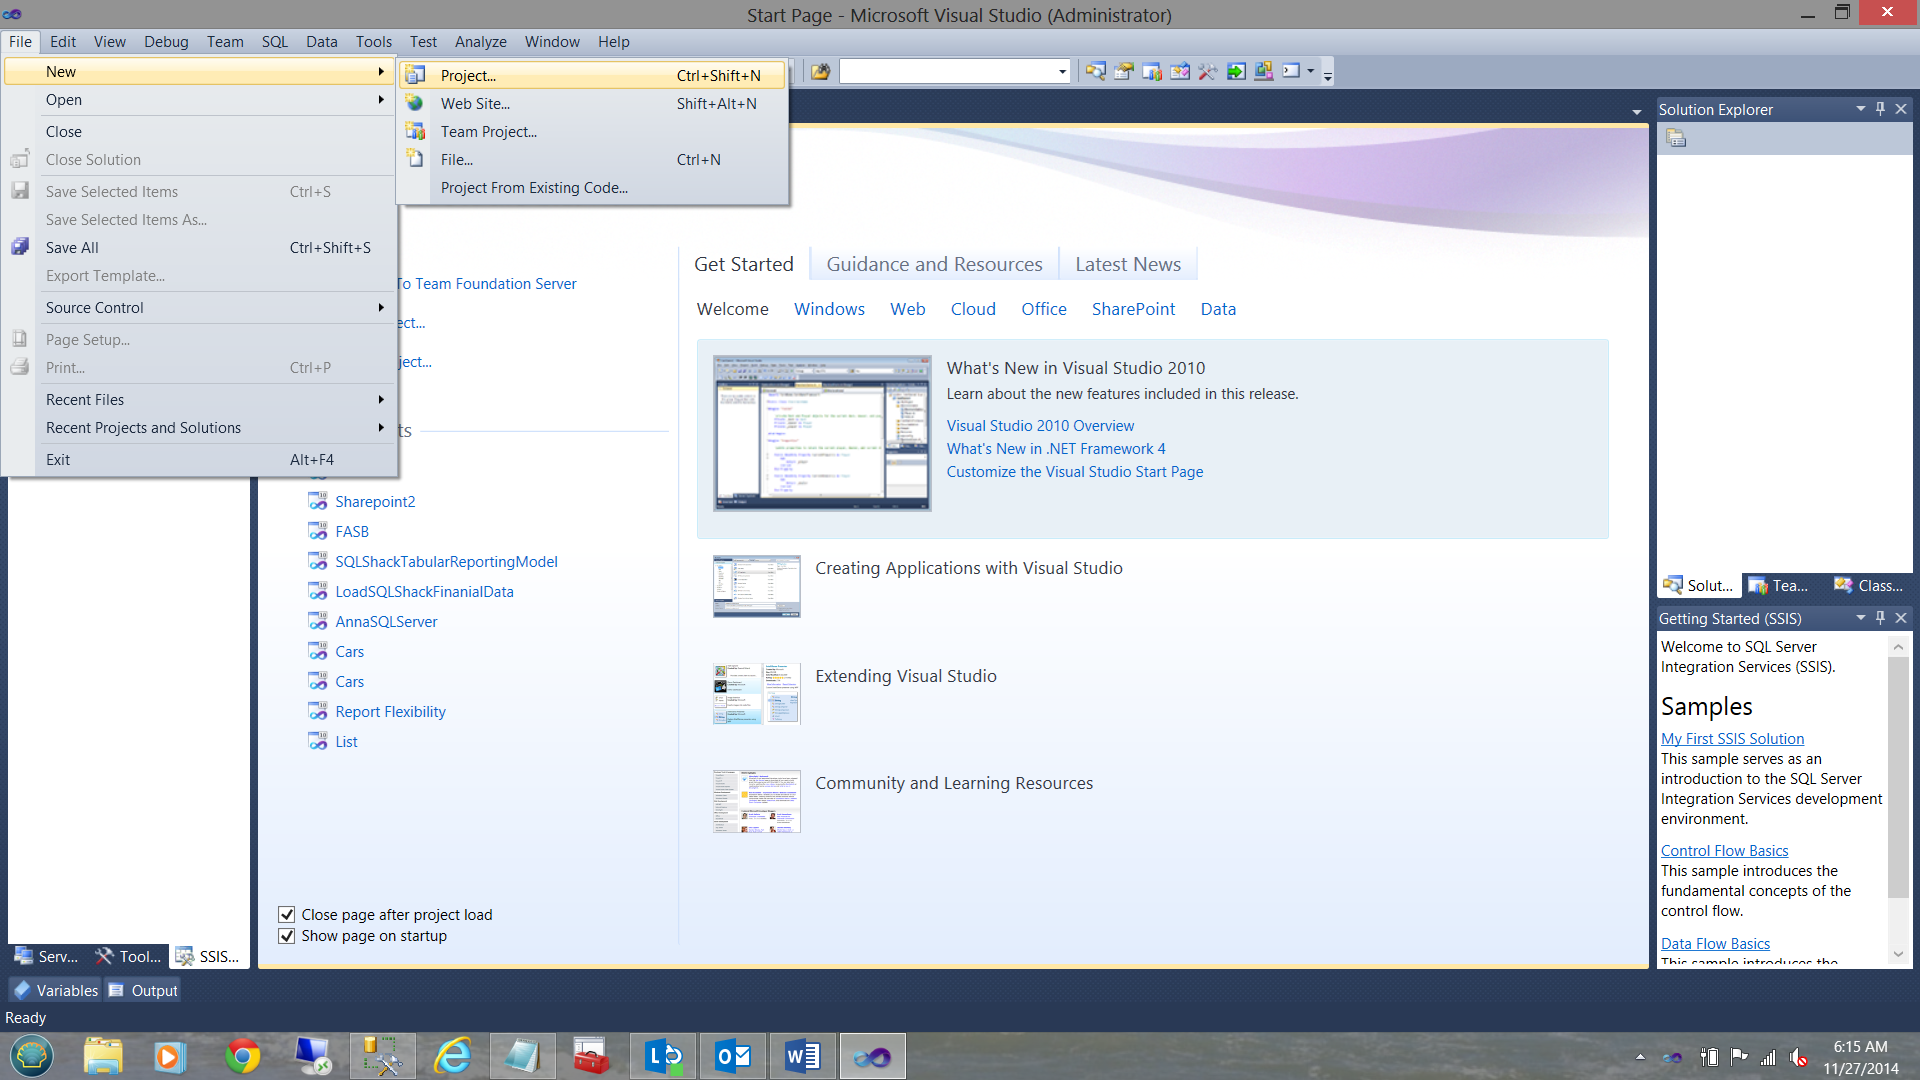Viewport: 1920px width, 1080px height.
Task: Click Save All menu entry
Action: (x=72, y=248)
